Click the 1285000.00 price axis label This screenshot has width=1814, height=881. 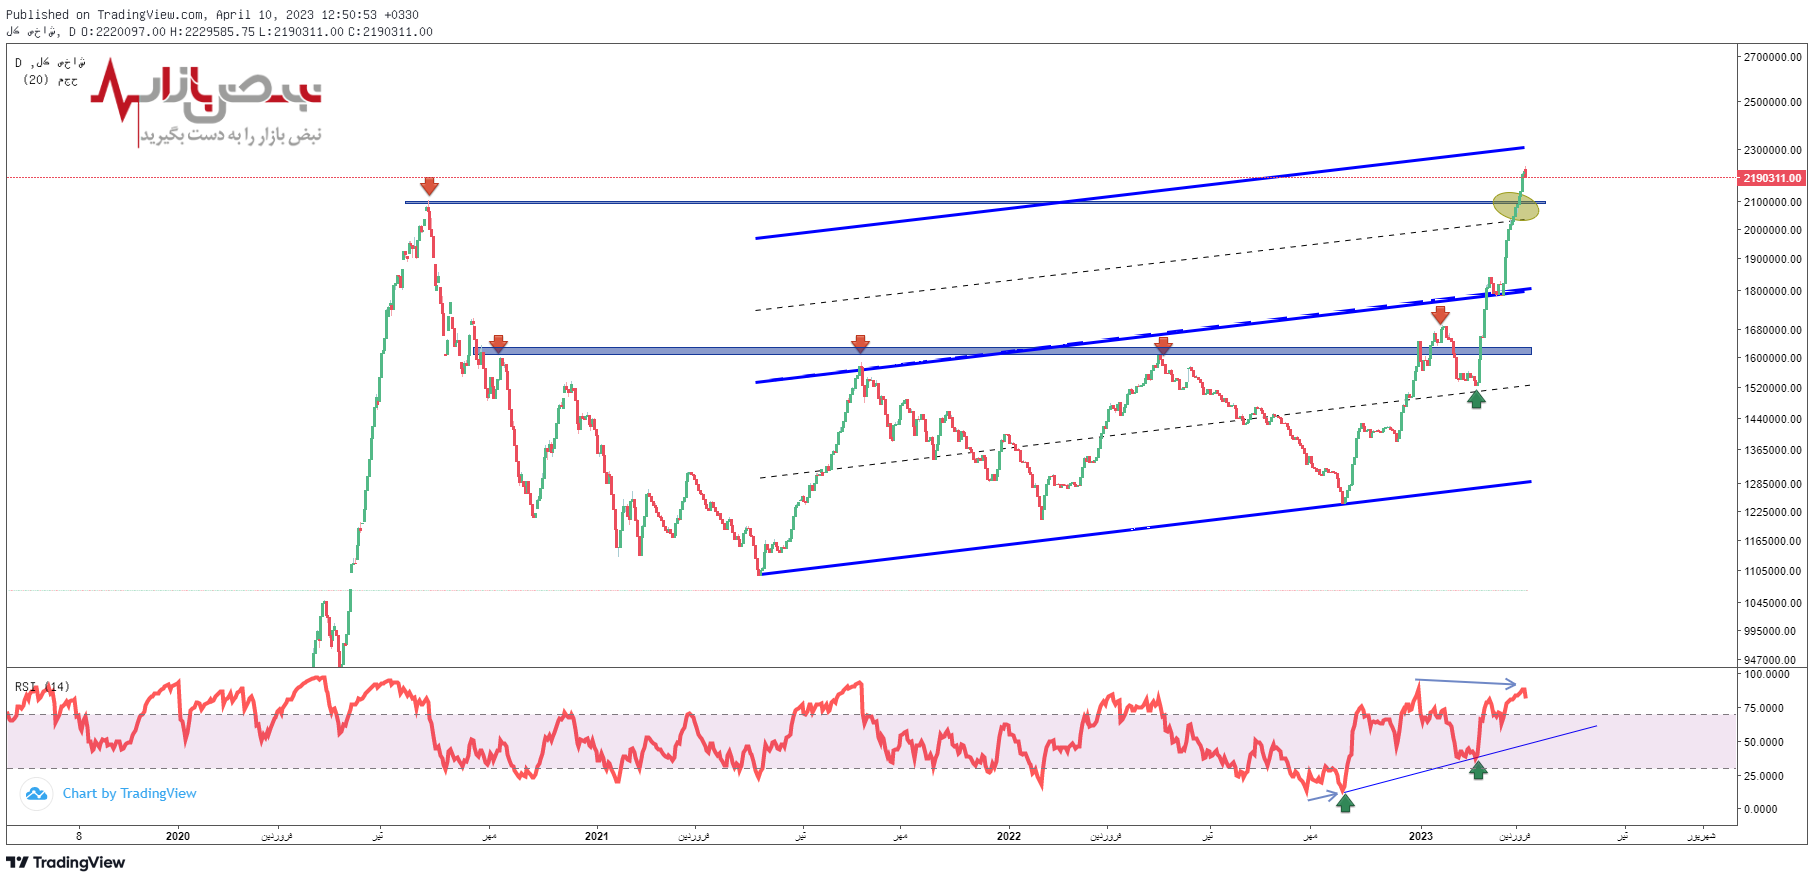point(1772,484)
